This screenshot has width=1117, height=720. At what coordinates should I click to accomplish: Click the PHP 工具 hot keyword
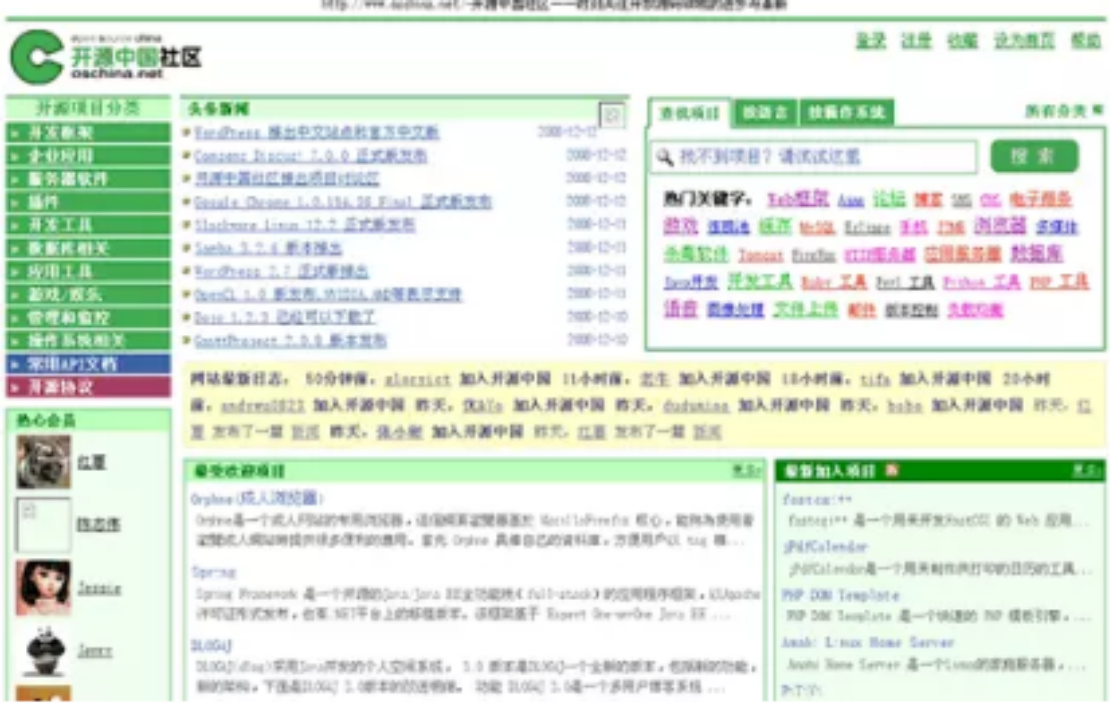[1059, 282]
